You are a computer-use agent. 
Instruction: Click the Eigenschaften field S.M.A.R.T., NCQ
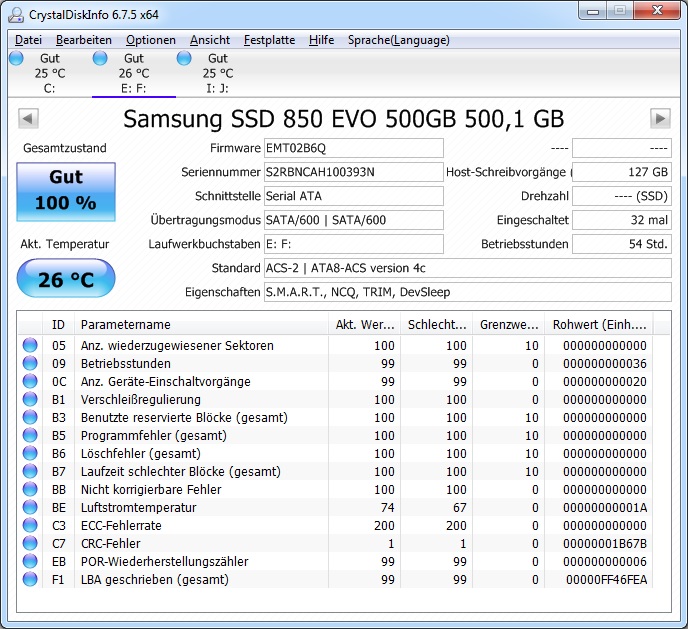(468, 292)
